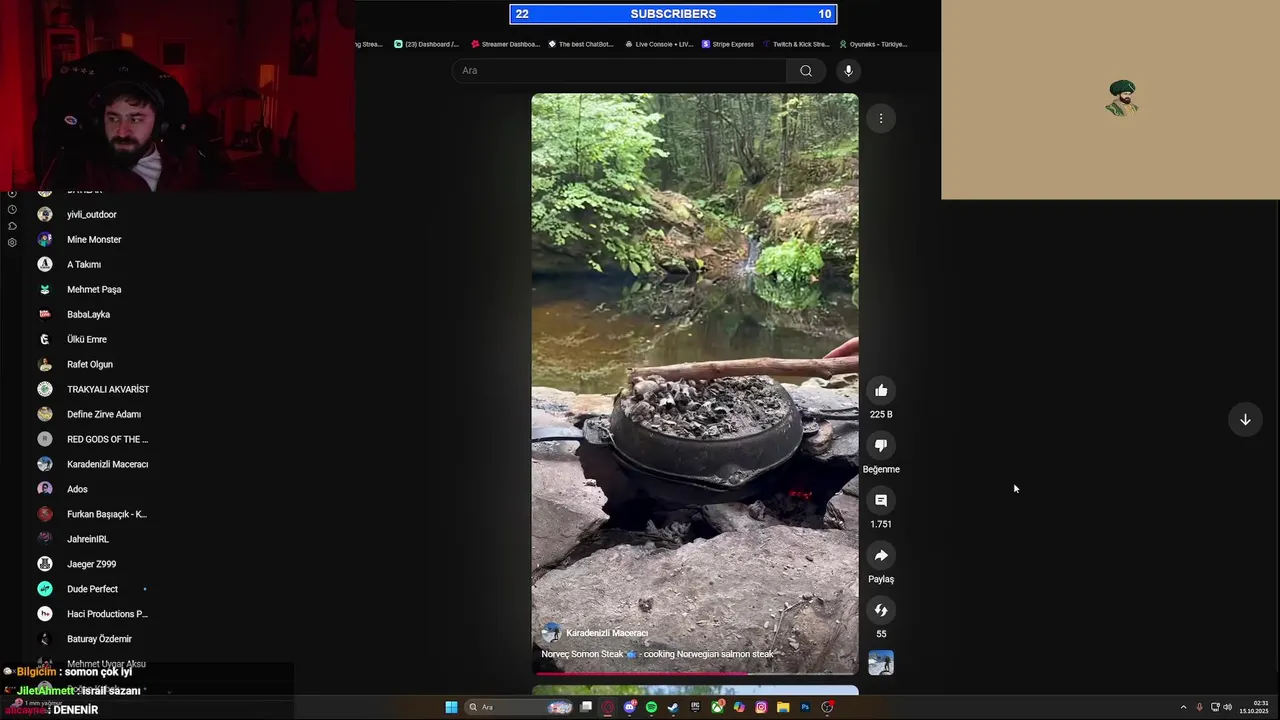Viewport: 1280px width, 720px height.
Task: Click inside the Ara search field
Action: click(619, 71)
